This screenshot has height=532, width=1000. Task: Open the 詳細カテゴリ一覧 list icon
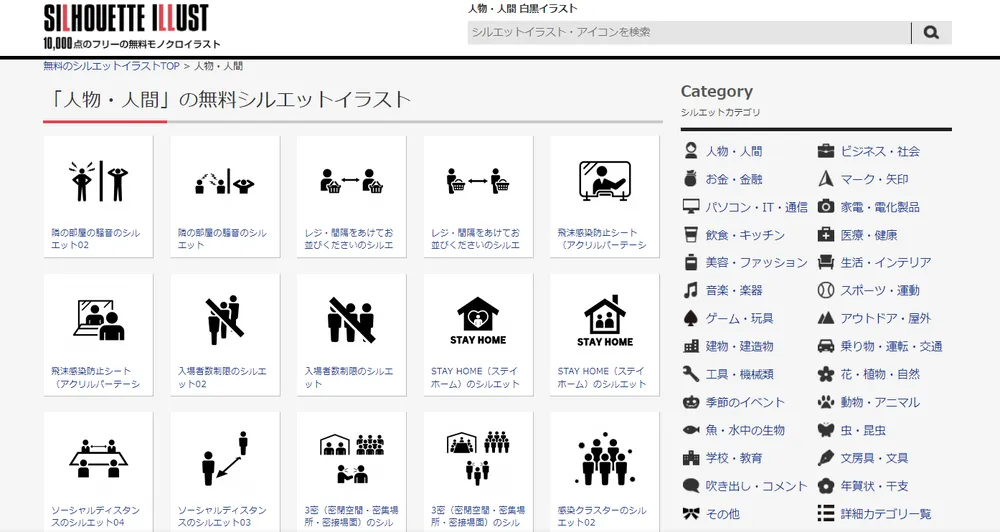click(x=826, y=514)
